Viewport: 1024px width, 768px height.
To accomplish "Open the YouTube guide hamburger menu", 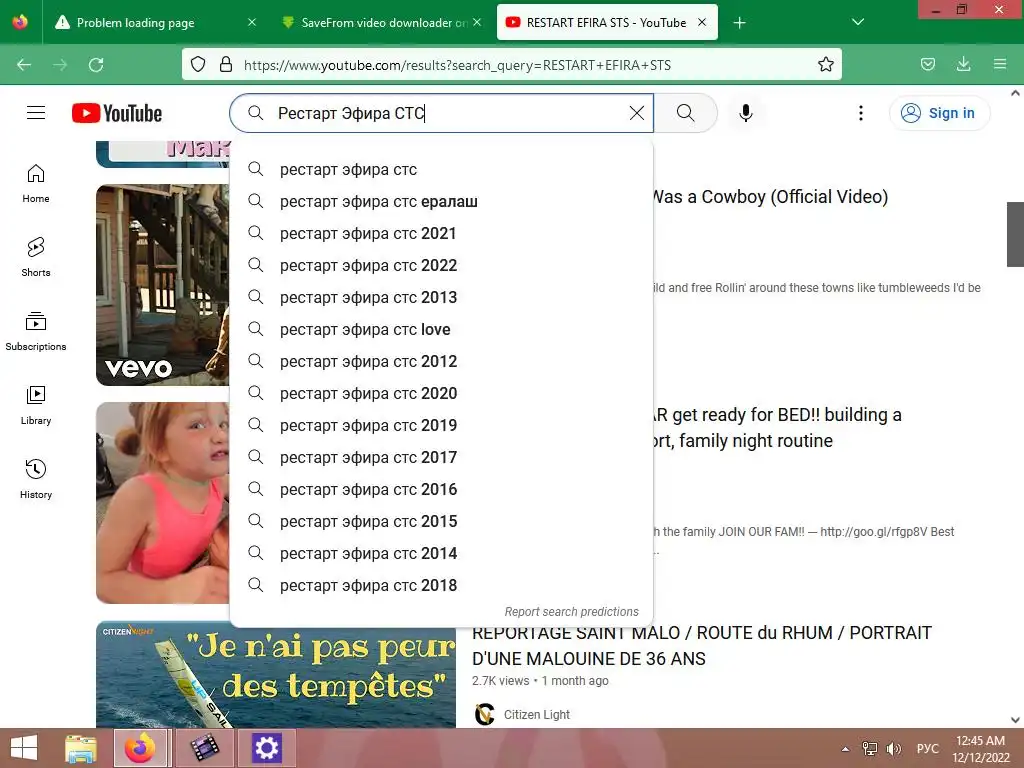I will 36,113.
